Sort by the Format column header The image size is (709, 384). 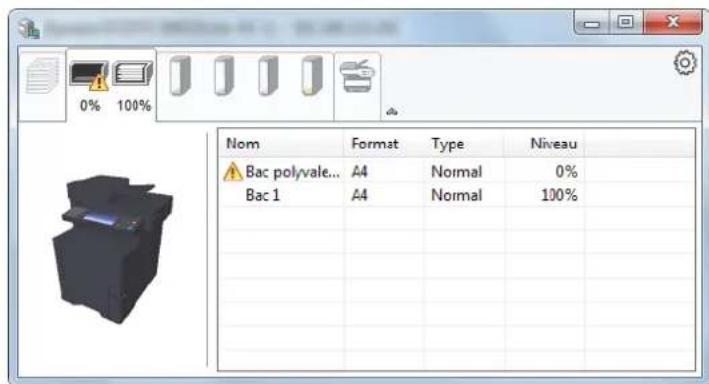pyautogui.click(x=374, y=144)
